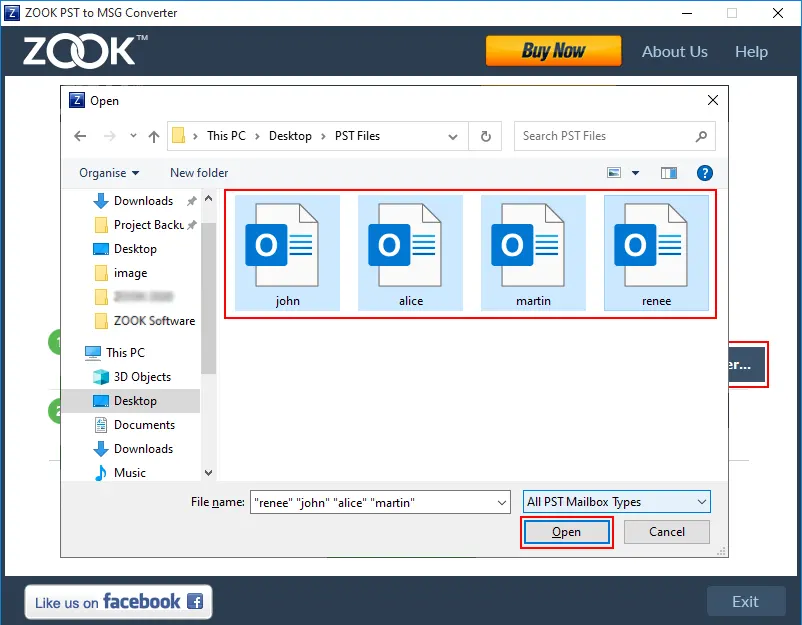The height and width of the screenshot is (625, 802).
Task: Open Documents in navigation pane
Action: click(144, 425)
